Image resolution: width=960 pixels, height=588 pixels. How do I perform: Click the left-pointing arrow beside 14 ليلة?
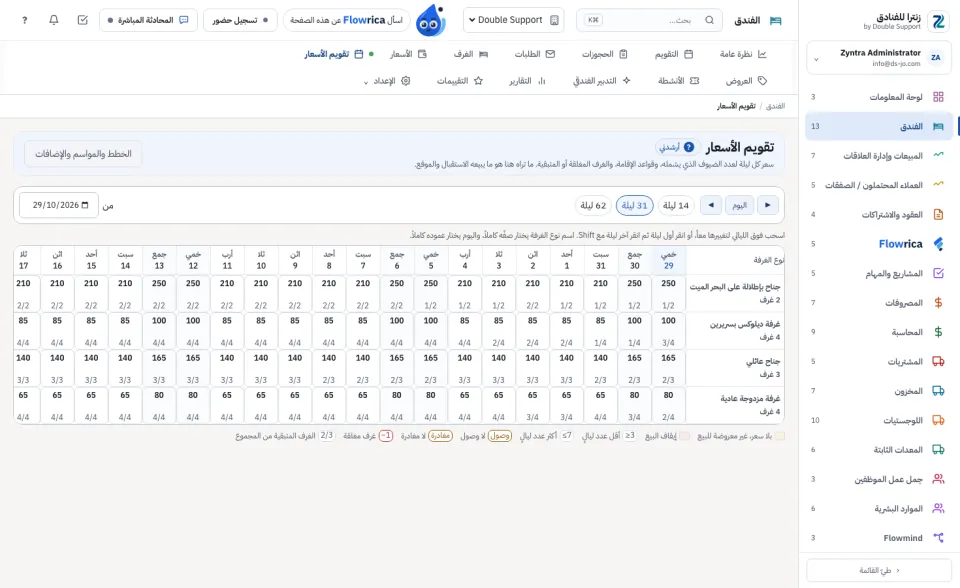711,205
